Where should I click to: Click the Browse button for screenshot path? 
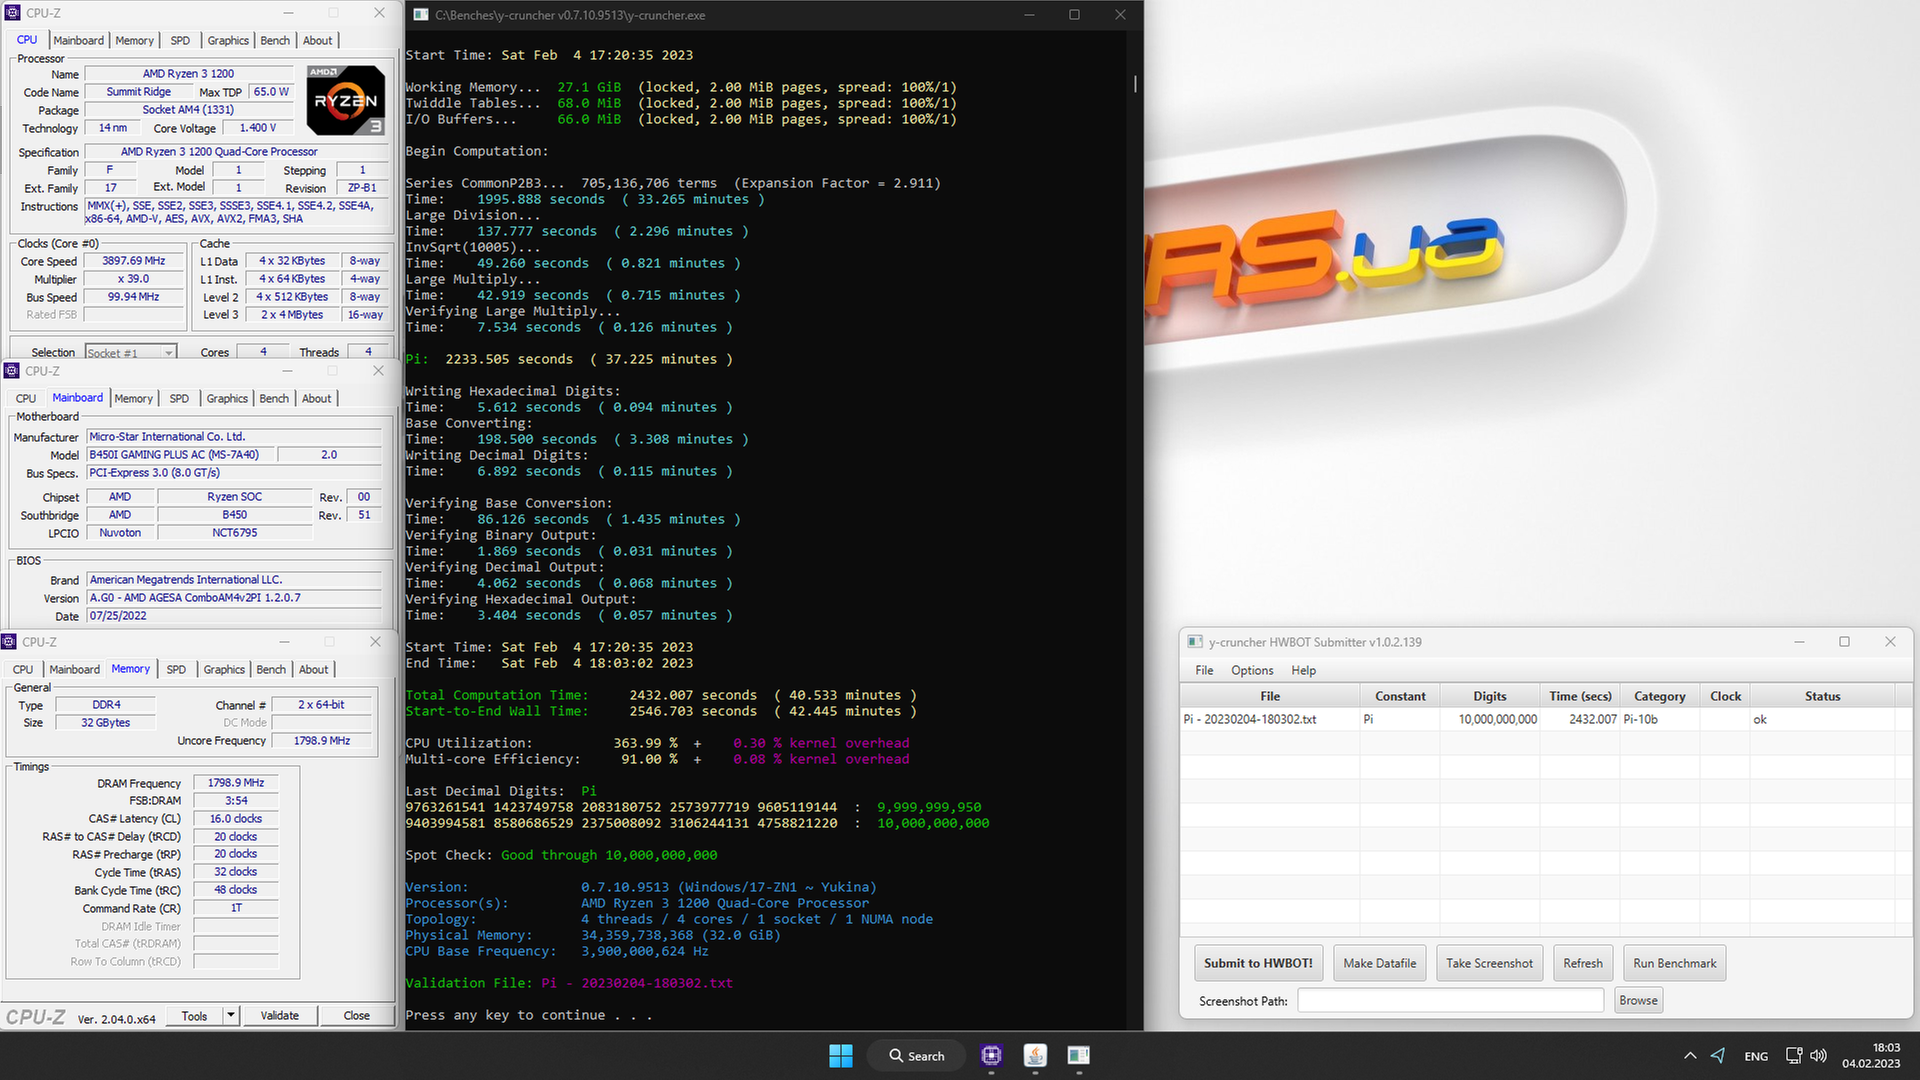click(x=1638, y=1000)
